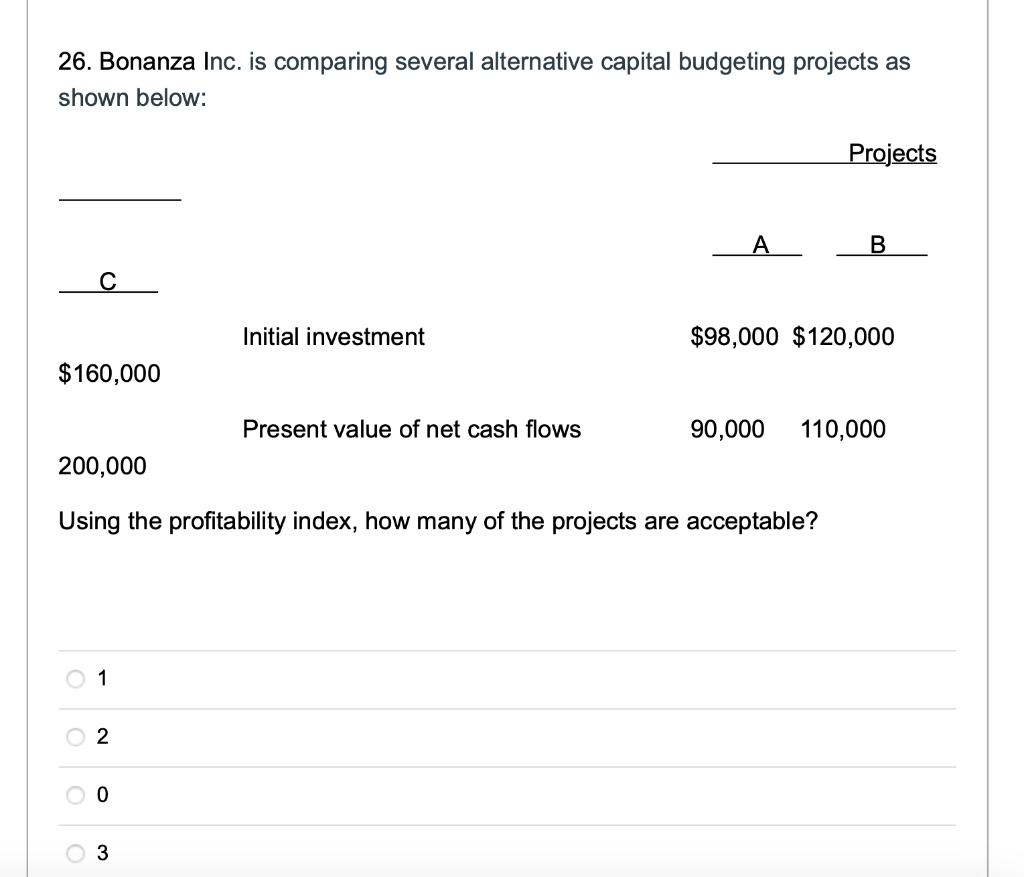Screen dimensions: 1024x877
Task: Select the radio button for answer 3
Action: (x=76, y=853)
